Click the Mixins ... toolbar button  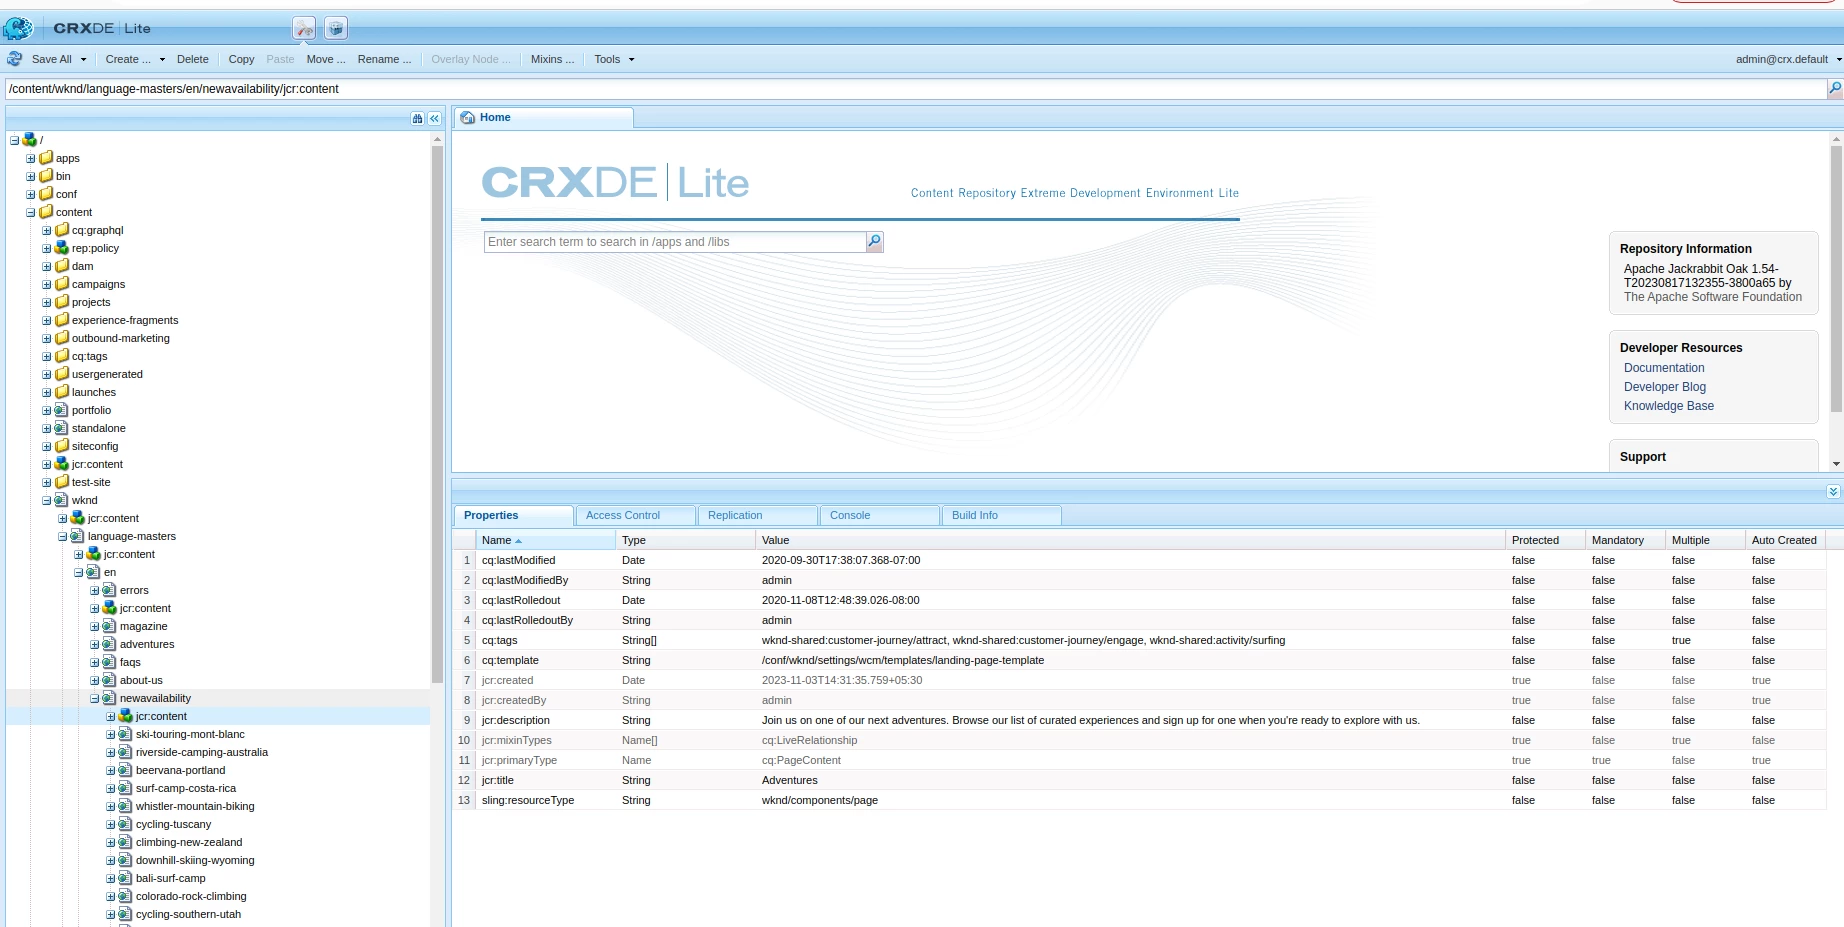552,59
